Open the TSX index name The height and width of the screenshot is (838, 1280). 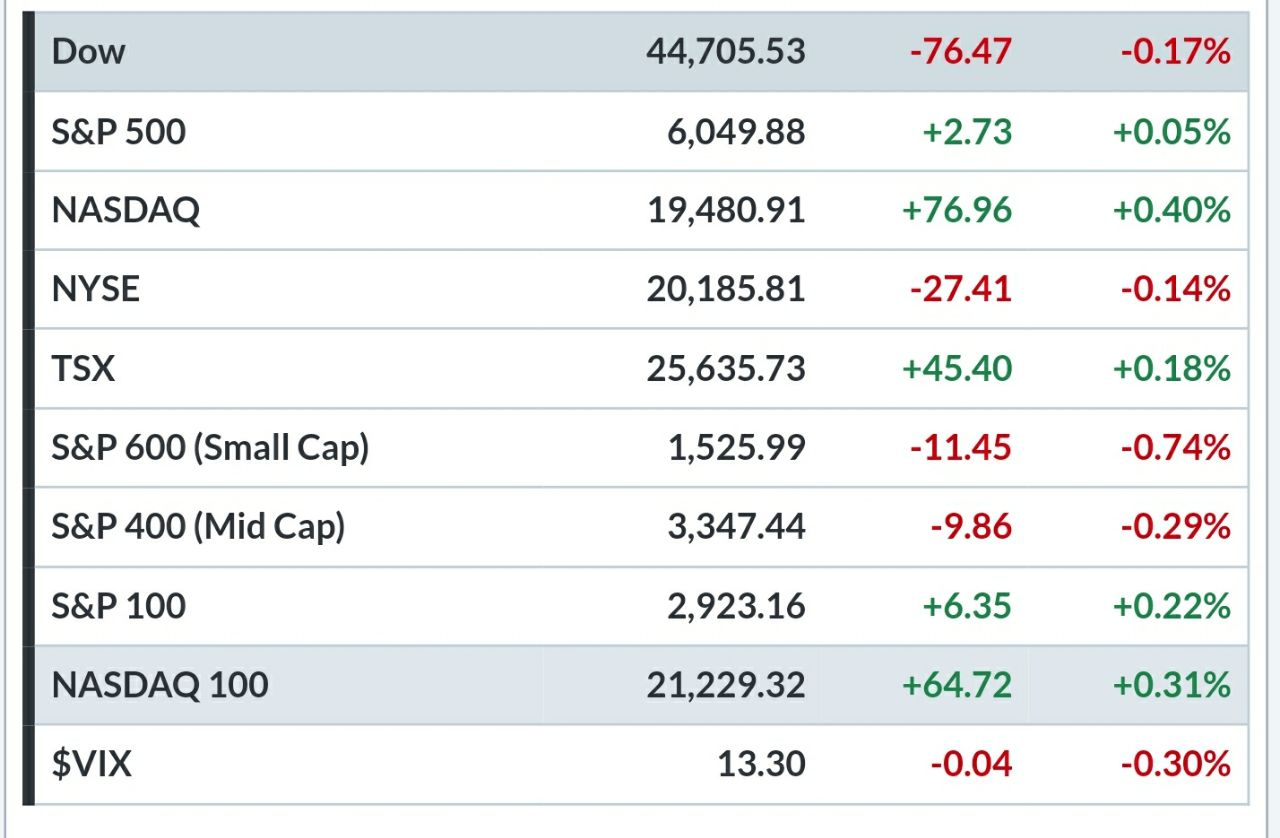click(83, 368)
